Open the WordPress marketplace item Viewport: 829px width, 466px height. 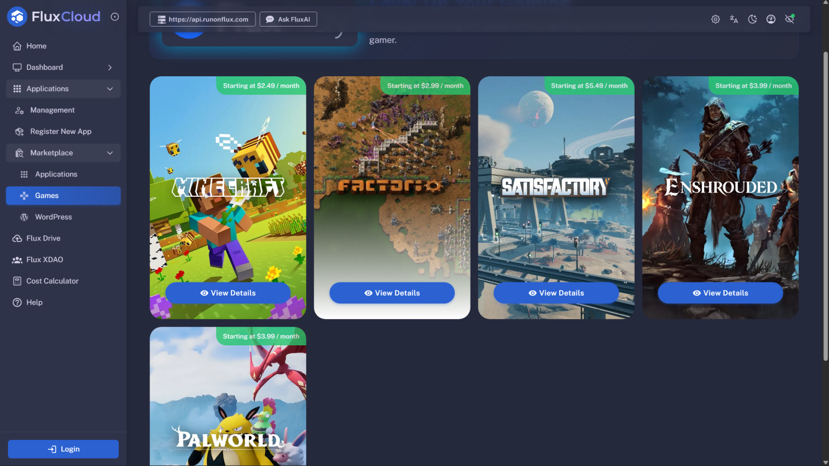[x=63, y=217]
